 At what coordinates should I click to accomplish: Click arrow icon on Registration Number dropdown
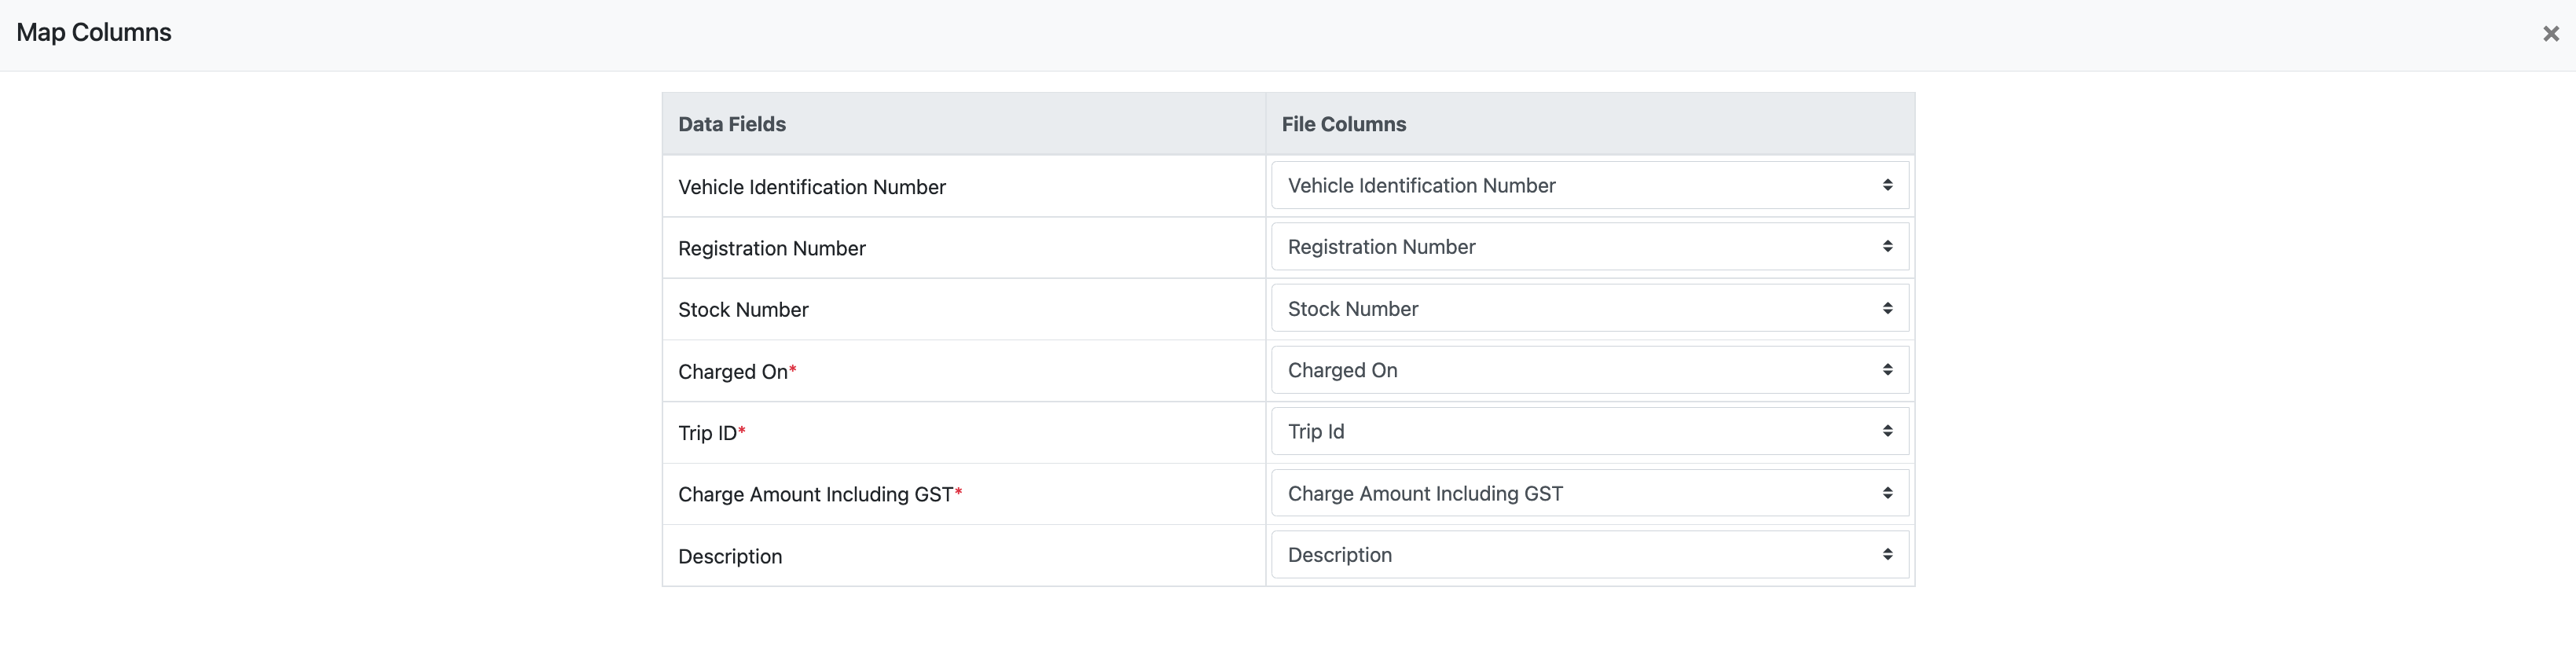[x=1887, y=246]
